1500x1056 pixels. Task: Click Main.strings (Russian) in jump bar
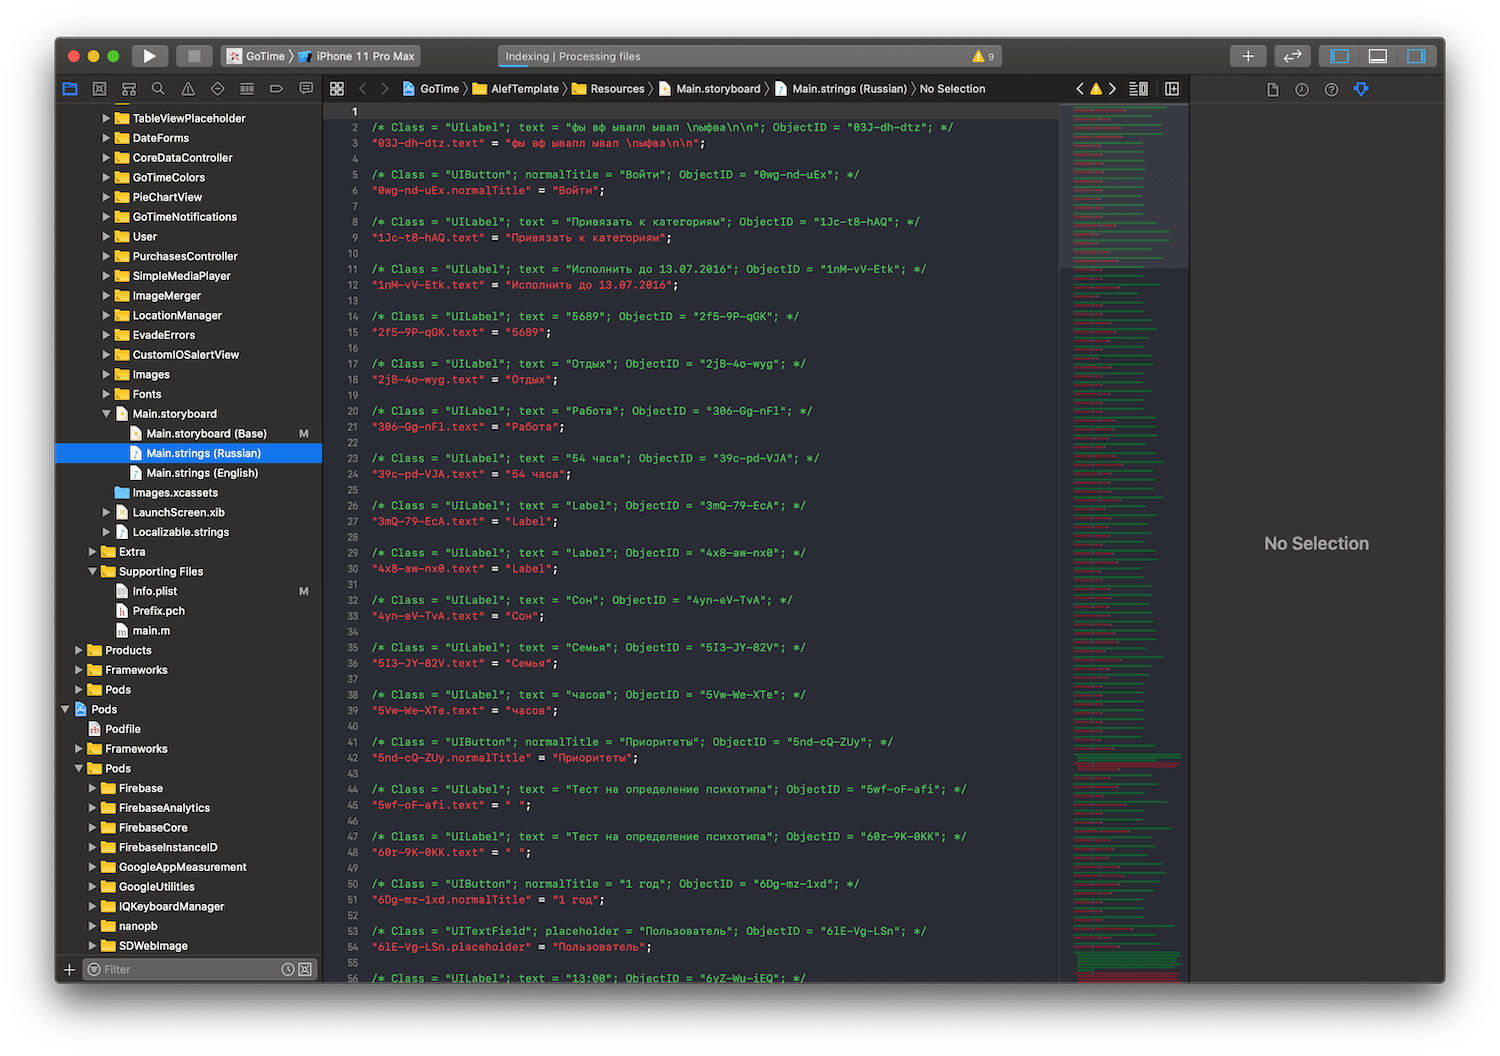(841, 89)
